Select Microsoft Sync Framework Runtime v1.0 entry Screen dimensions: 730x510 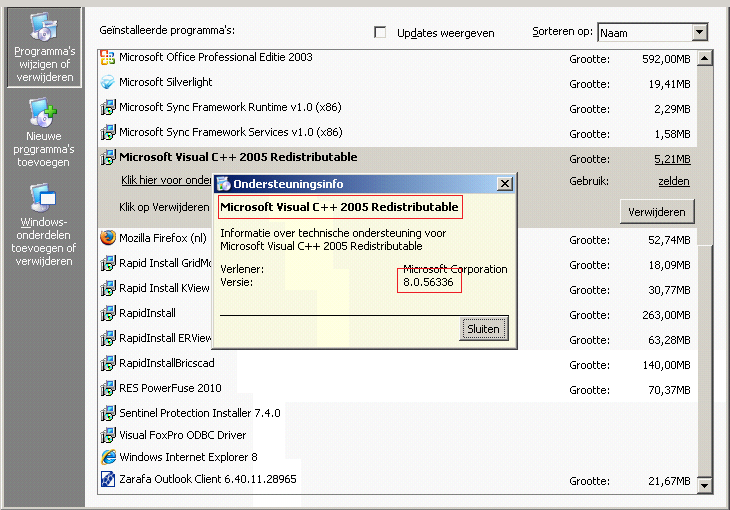coord(230,107)
